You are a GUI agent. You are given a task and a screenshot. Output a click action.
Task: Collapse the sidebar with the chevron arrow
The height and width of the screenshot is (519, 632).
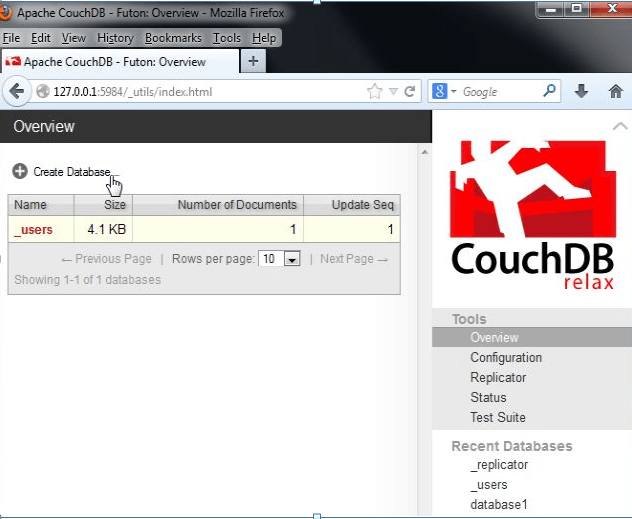[620, 127]
